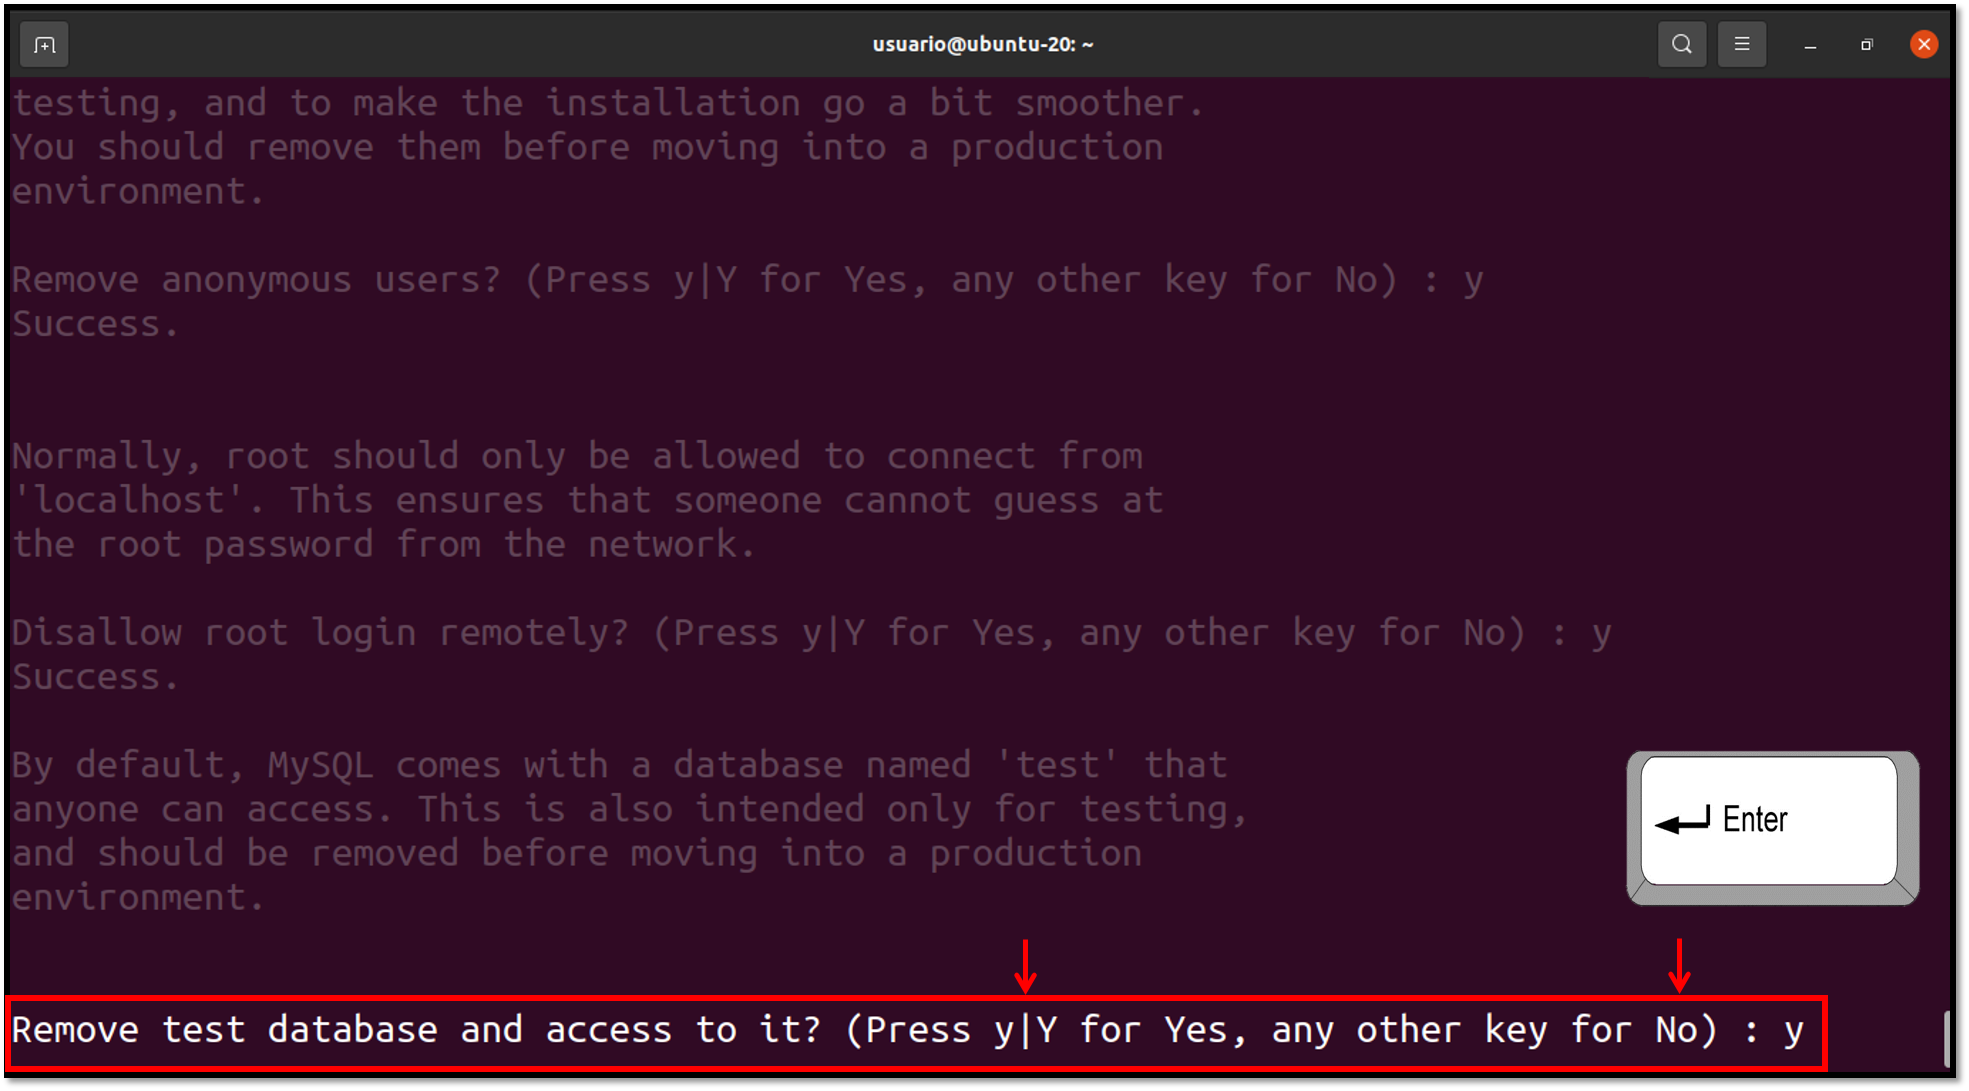Click the 'localhost' text line
The height and width of the screenshot is (1091, 1969).
click(587, 501)
